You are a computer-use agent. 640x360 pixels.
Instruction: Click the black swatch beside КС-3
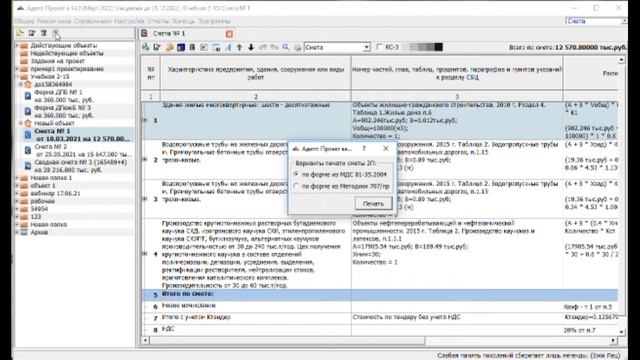(x=438, y=47)
